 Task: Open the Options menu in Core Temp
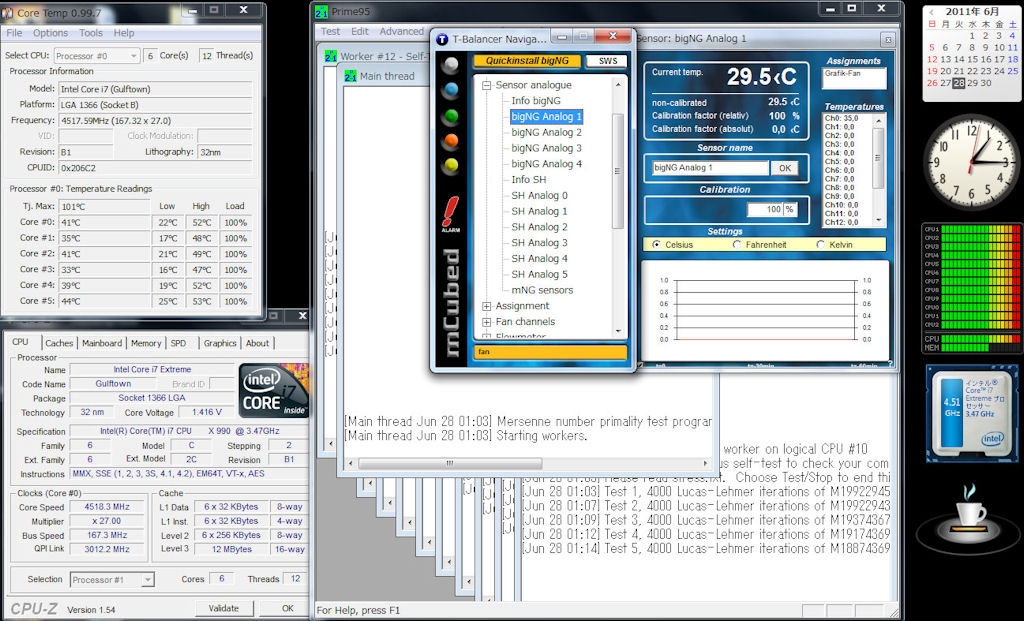[50, 33]
